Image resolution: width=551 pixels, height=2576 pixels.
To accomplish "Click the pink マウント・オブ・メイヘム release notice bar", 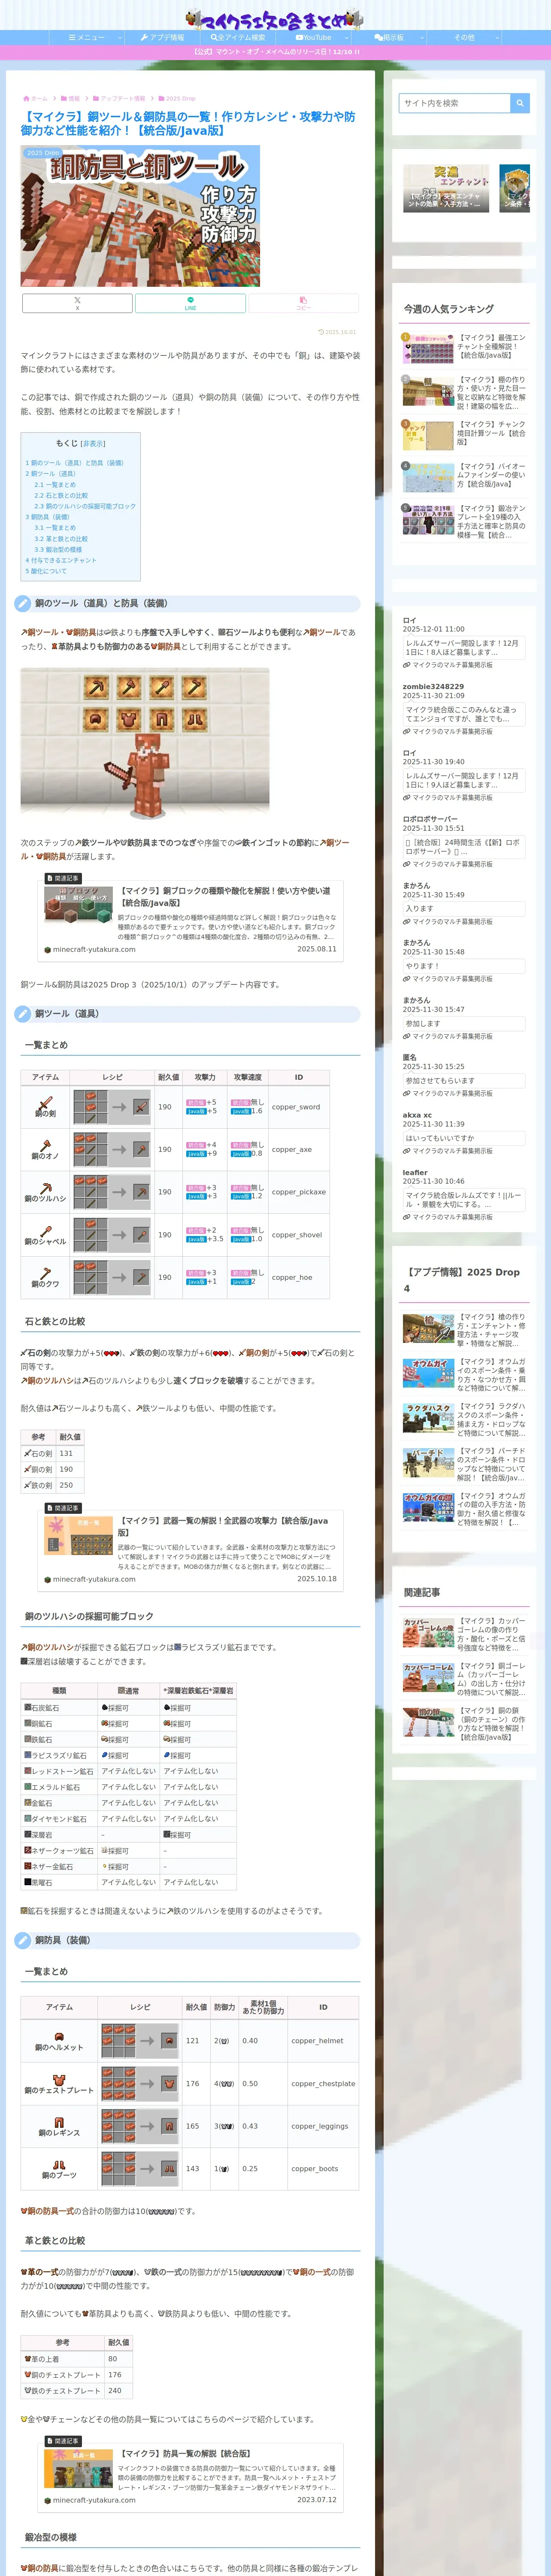I will point(275,51).
